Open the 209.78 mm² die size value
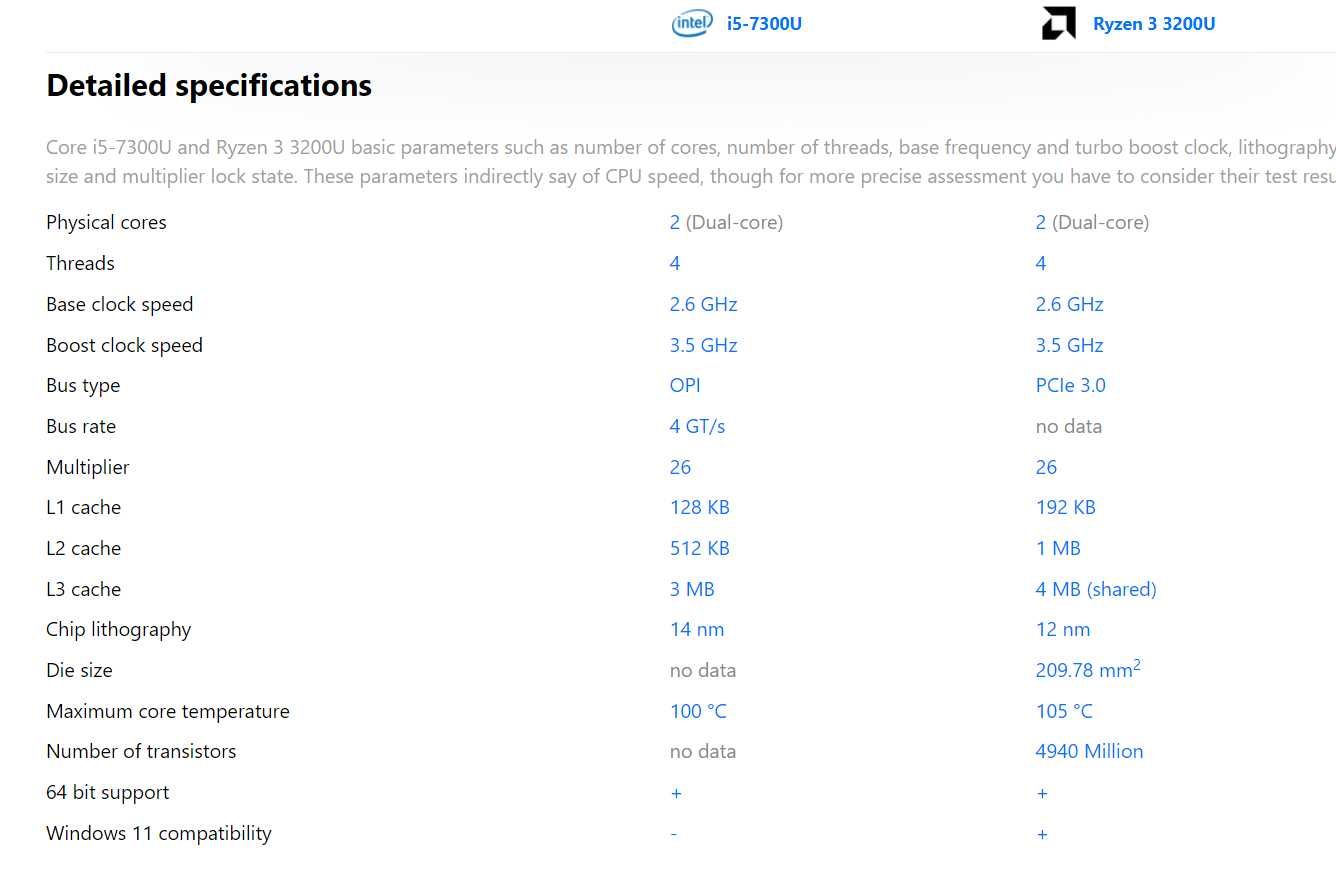This screenshot has height=873, width=1336. (1088, 669)
